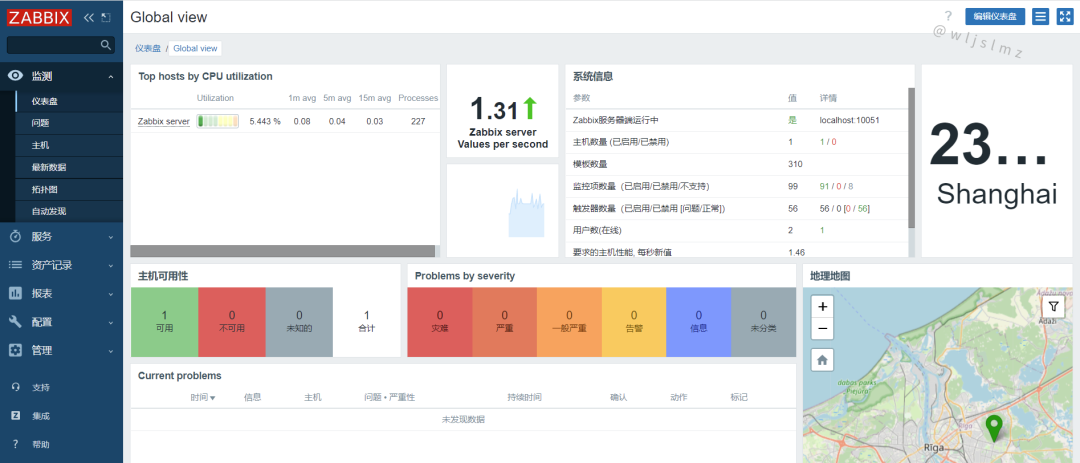Open the 帮助 link
The width and height of the screenshot is (1080, 463).
coord(41,445)
